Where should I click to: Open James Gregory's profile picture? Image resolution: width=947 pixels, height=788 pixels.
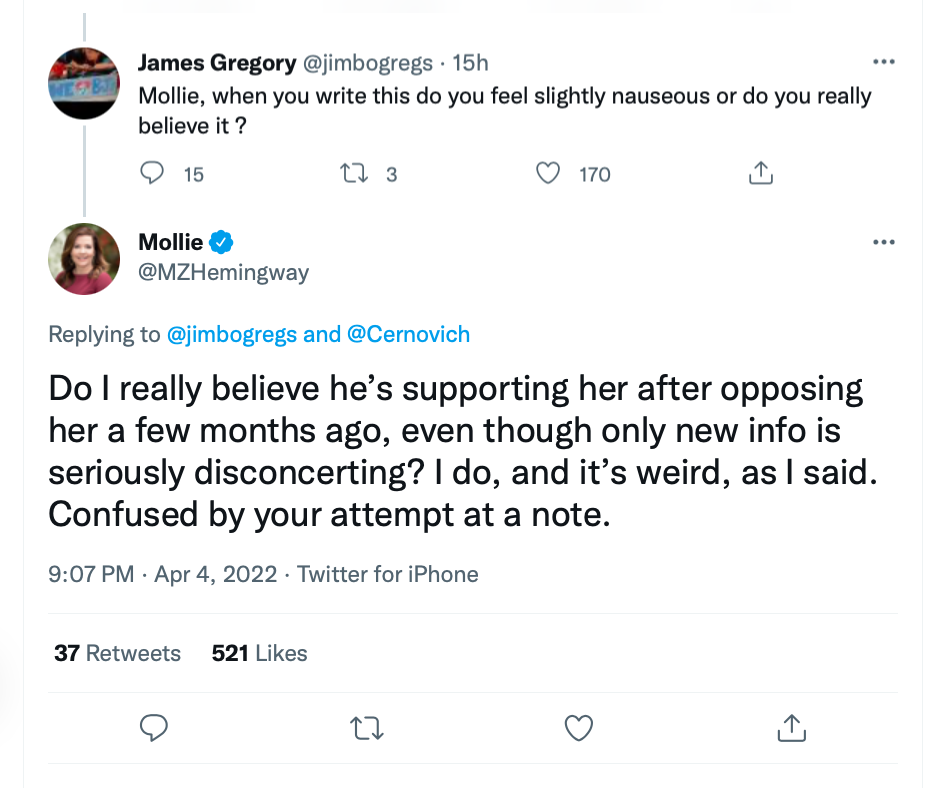pos(84,83)
